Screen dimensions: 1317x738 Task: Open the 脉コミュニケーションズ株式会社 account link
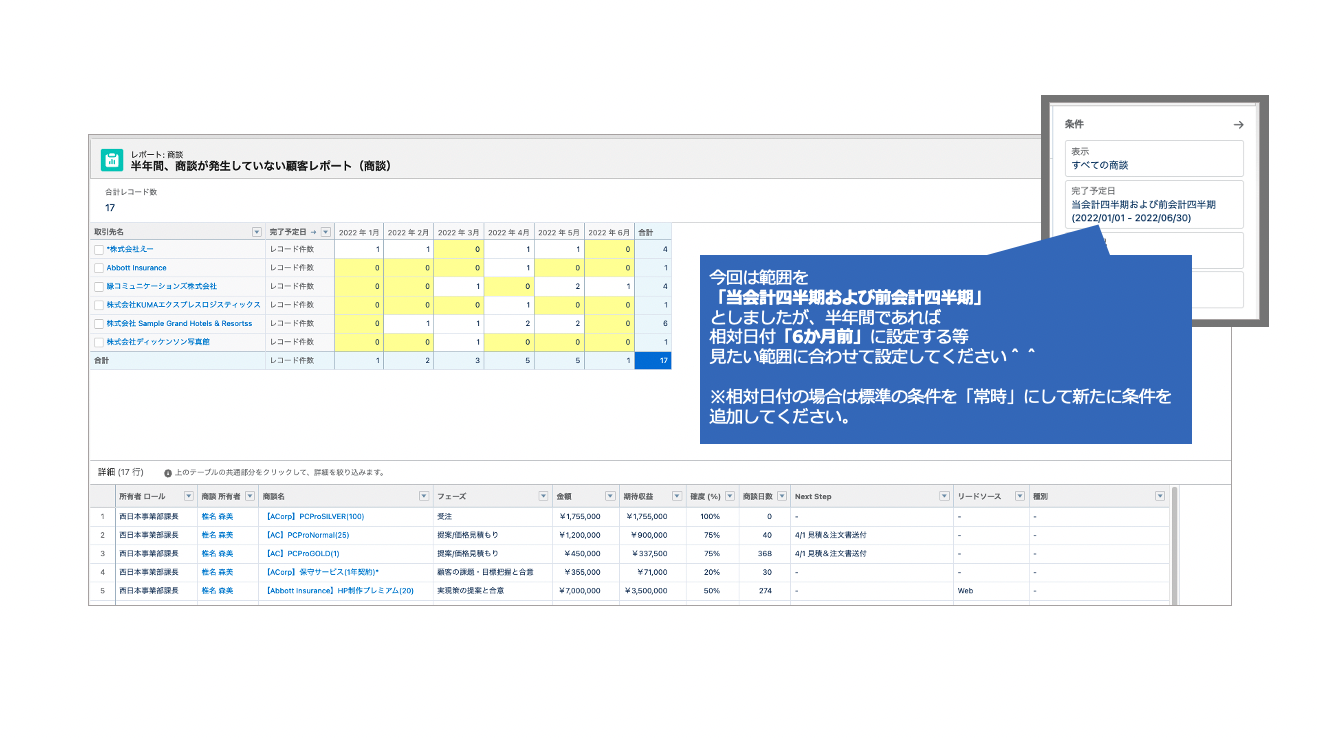tap(162, 286)
